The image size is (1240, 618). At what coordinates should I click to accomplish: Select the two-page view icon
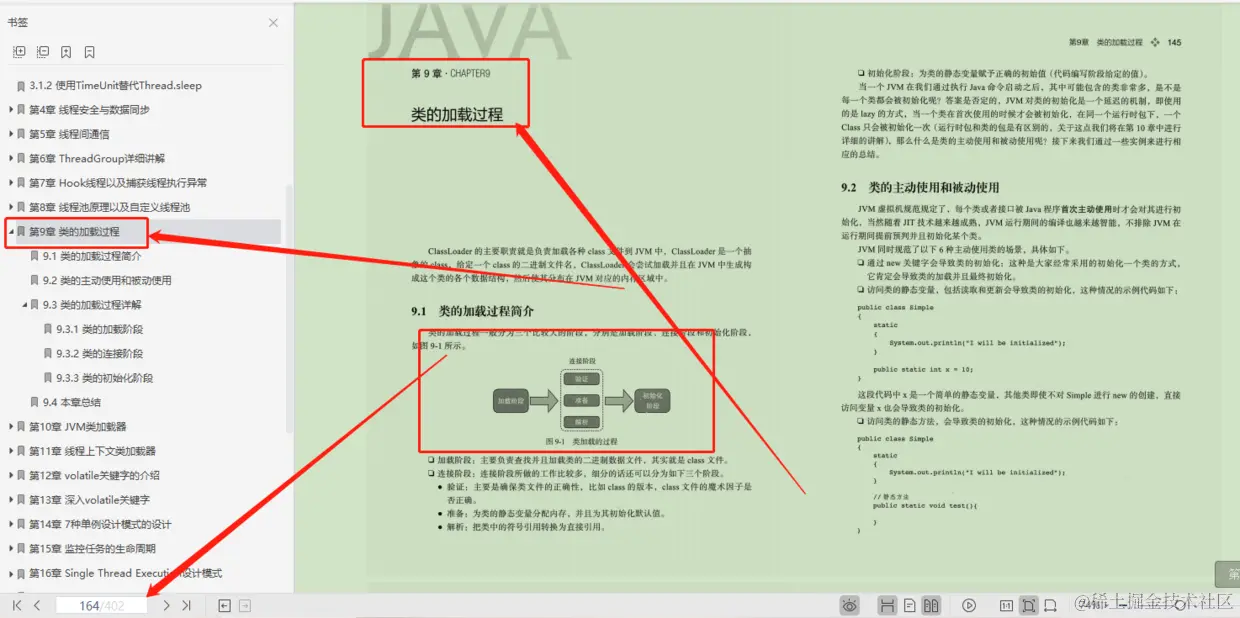(931, 605)
